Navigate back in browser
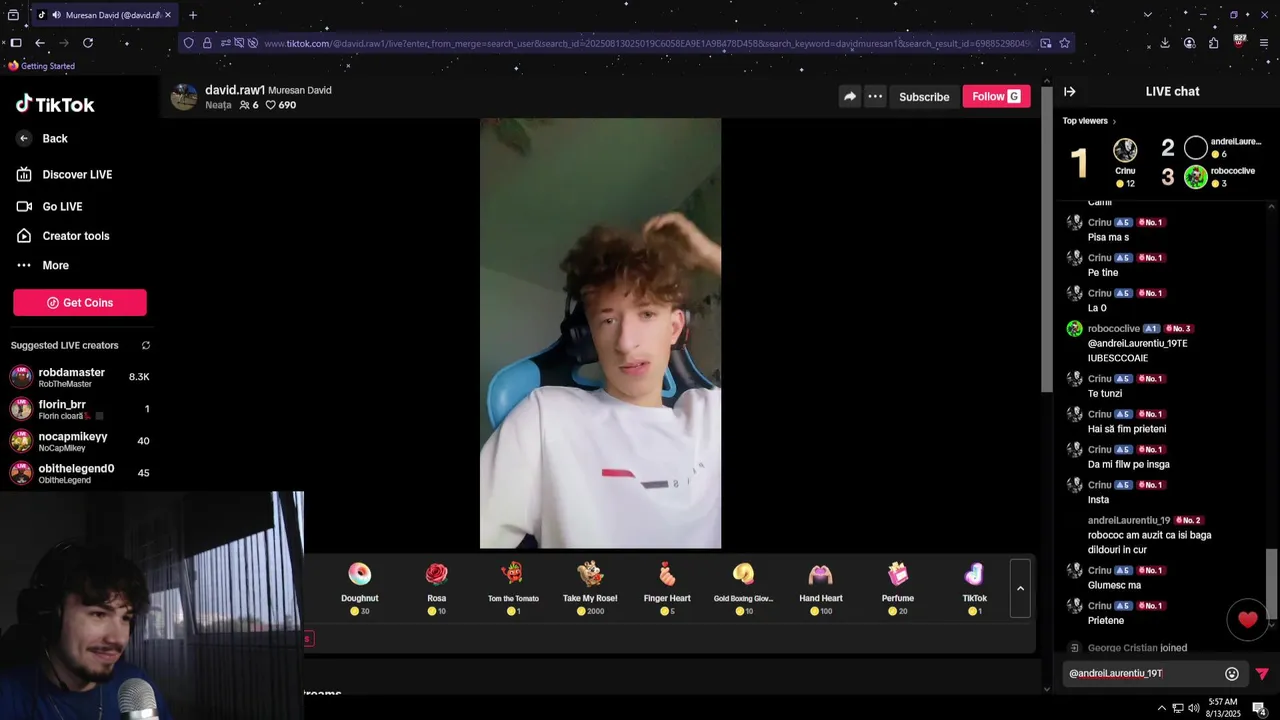The height and width of the screenshot is (720, 1280). coord(40,43)
